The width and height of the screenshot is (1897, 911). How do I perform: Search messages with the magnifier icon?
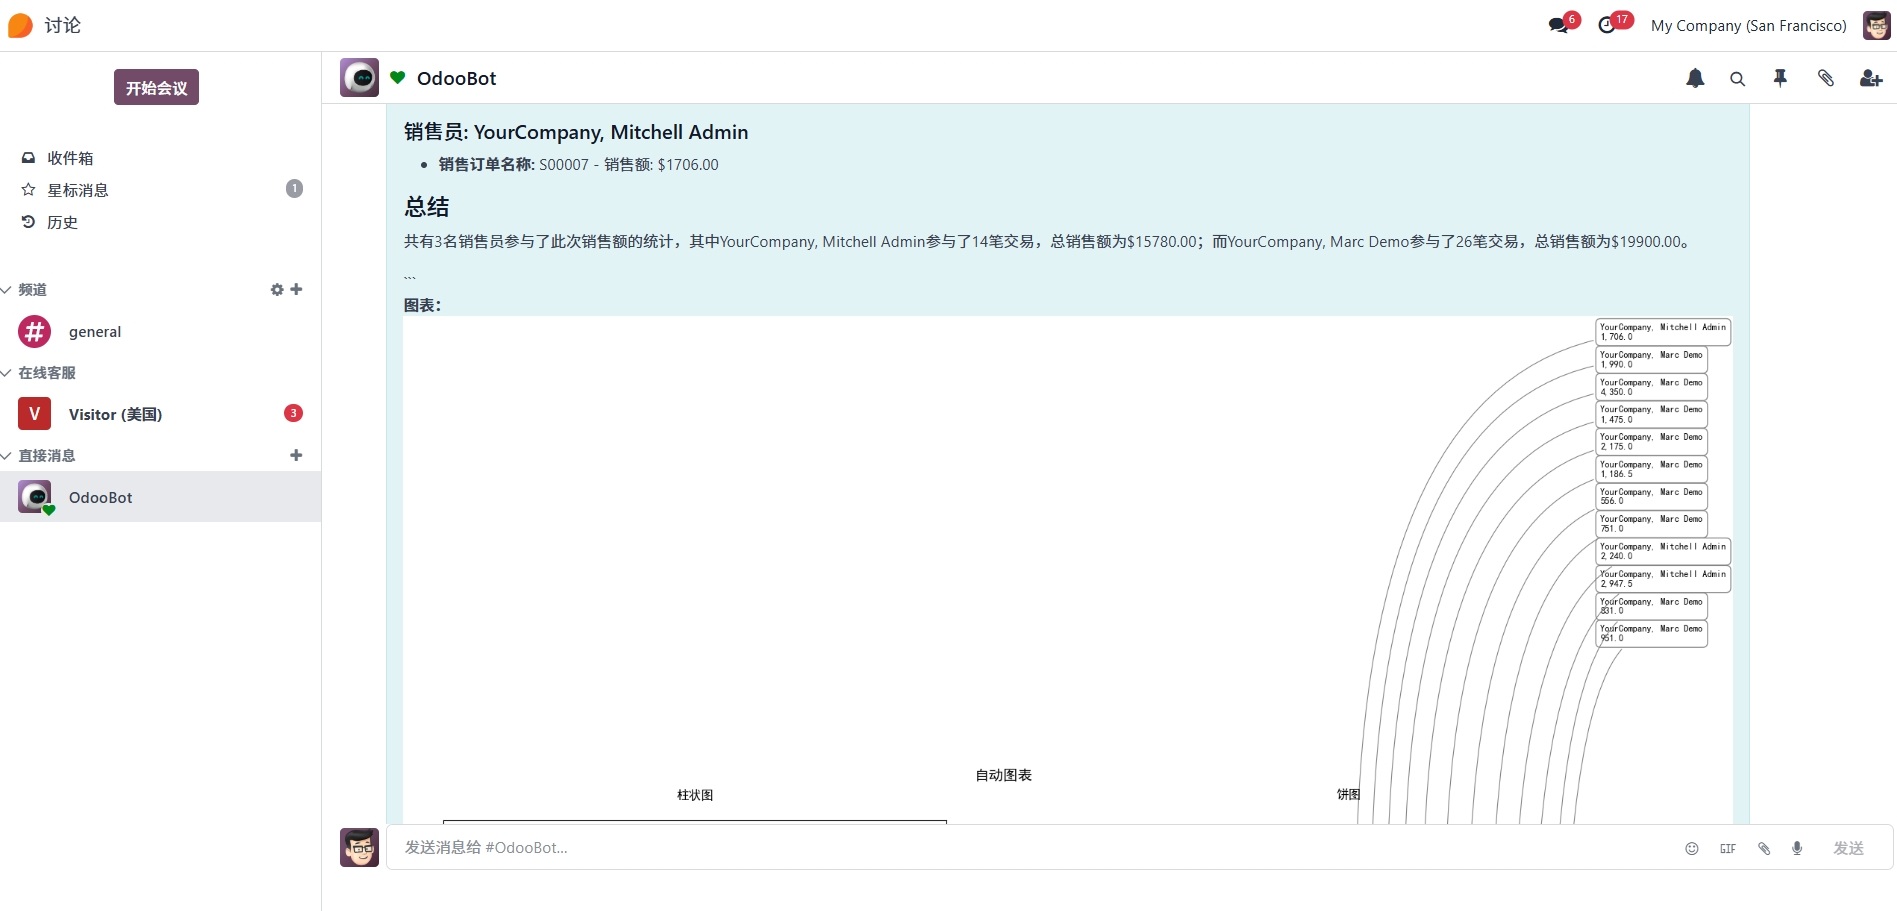coord(1738,79)
